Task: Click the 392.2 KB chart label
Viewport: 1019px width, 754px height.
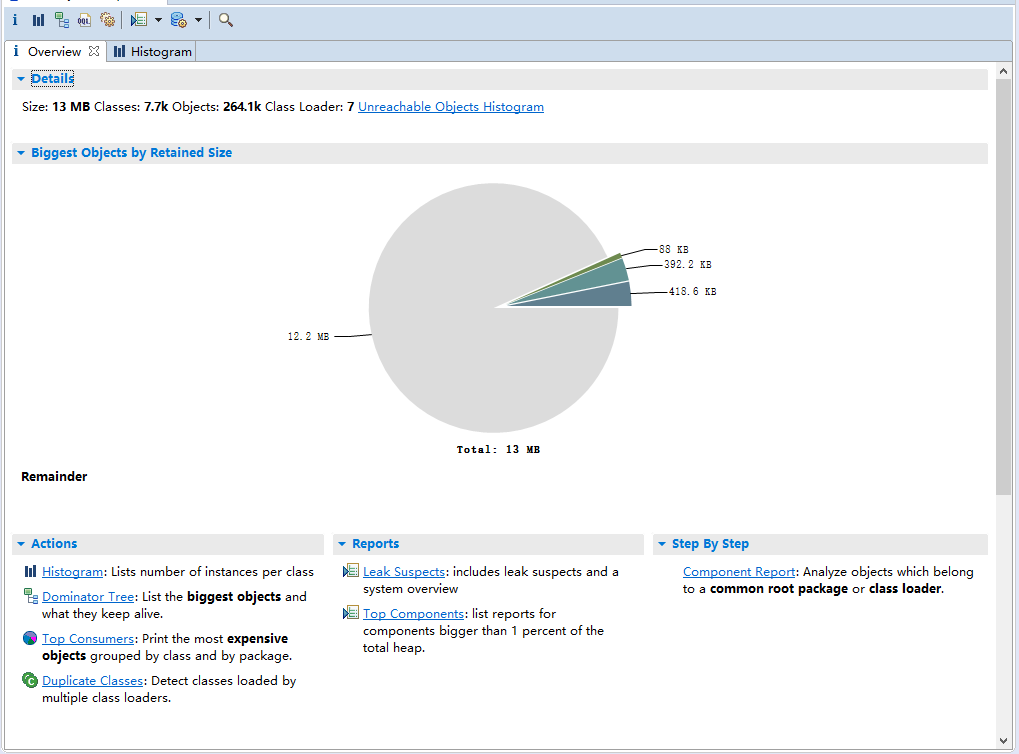Action: [688, 264]
